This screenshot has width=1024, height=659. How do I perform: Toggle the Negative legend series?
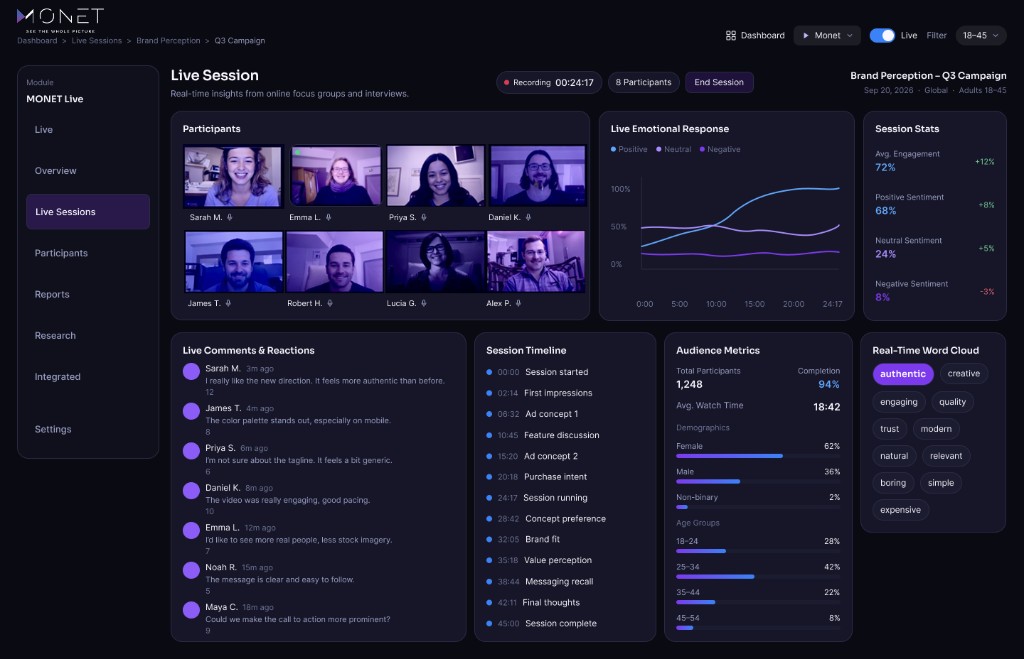click(x=720, y=150)
